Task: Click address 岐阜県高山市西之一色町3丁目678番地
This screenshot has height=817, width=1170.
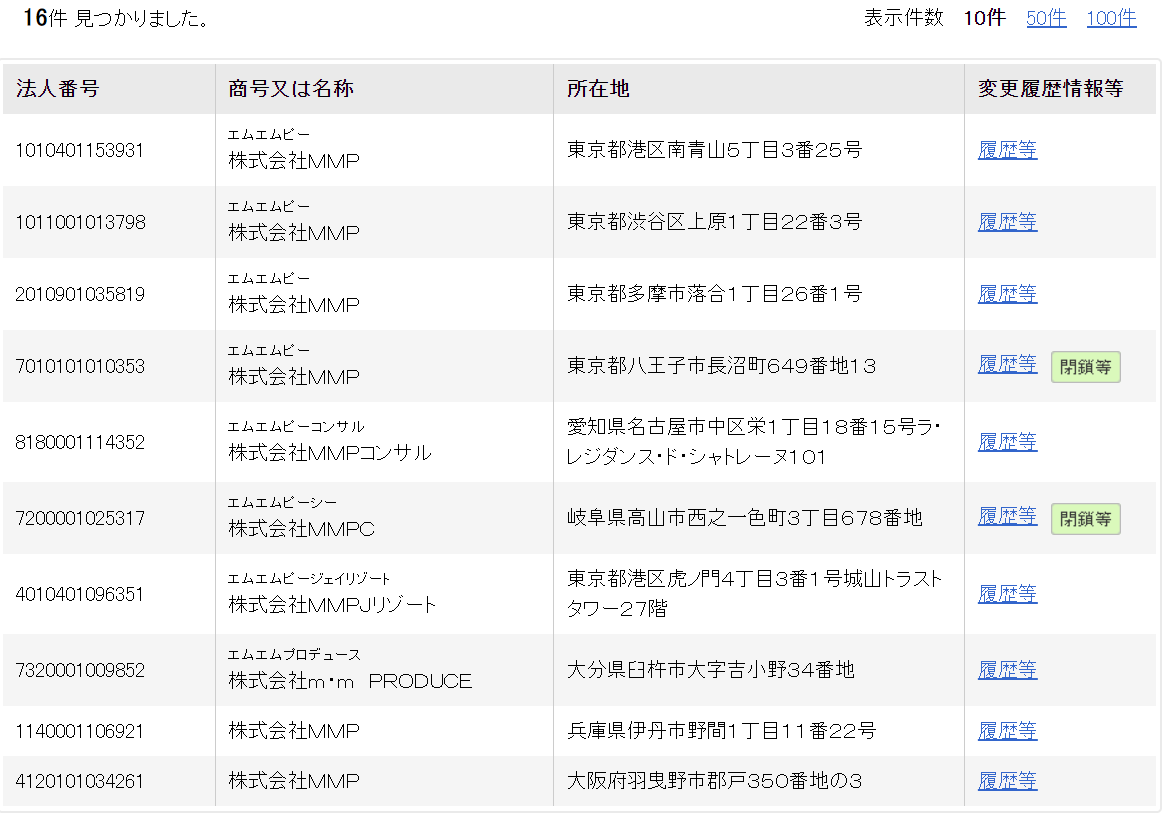Action: [745, 518]
